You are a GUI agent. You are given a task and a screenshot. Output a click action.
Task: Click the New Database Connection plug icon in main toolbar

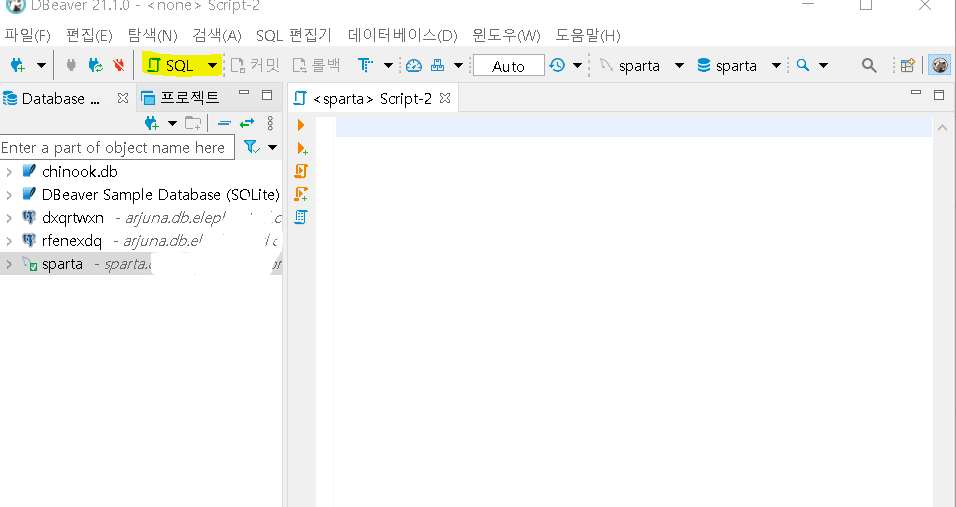point(18,65)
